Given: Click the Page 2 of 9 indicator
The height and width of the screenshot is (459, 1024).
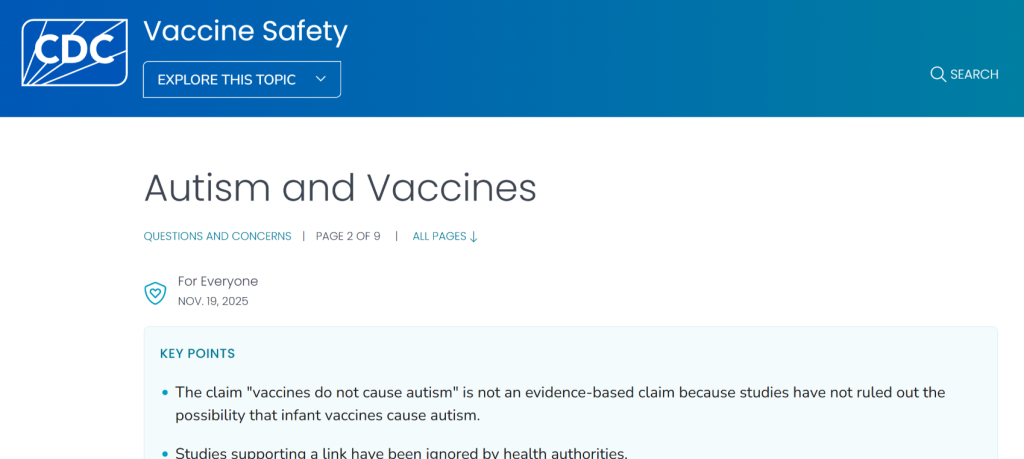Looking at the screenshot, I should point(348,237).
